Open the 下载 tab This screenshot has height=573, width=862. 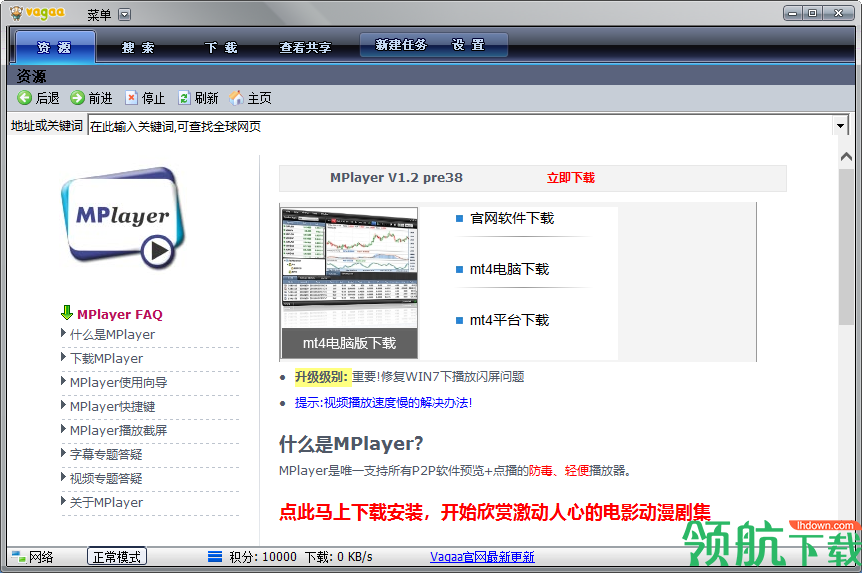[x=221, y=48]
